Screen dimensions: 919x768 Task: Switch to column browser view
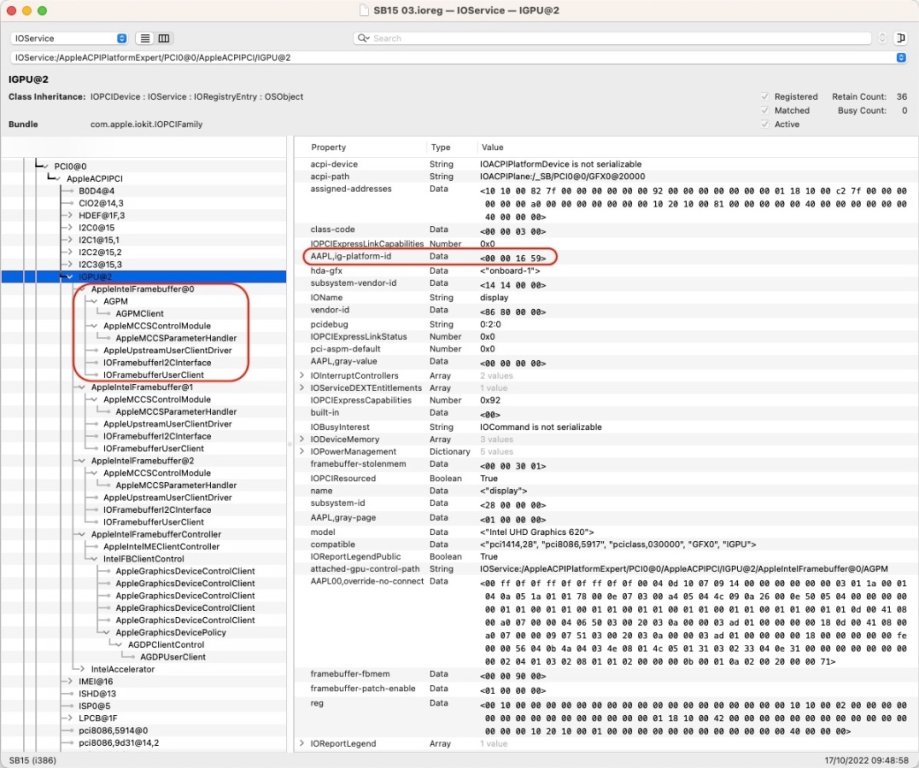coord(164,38)
